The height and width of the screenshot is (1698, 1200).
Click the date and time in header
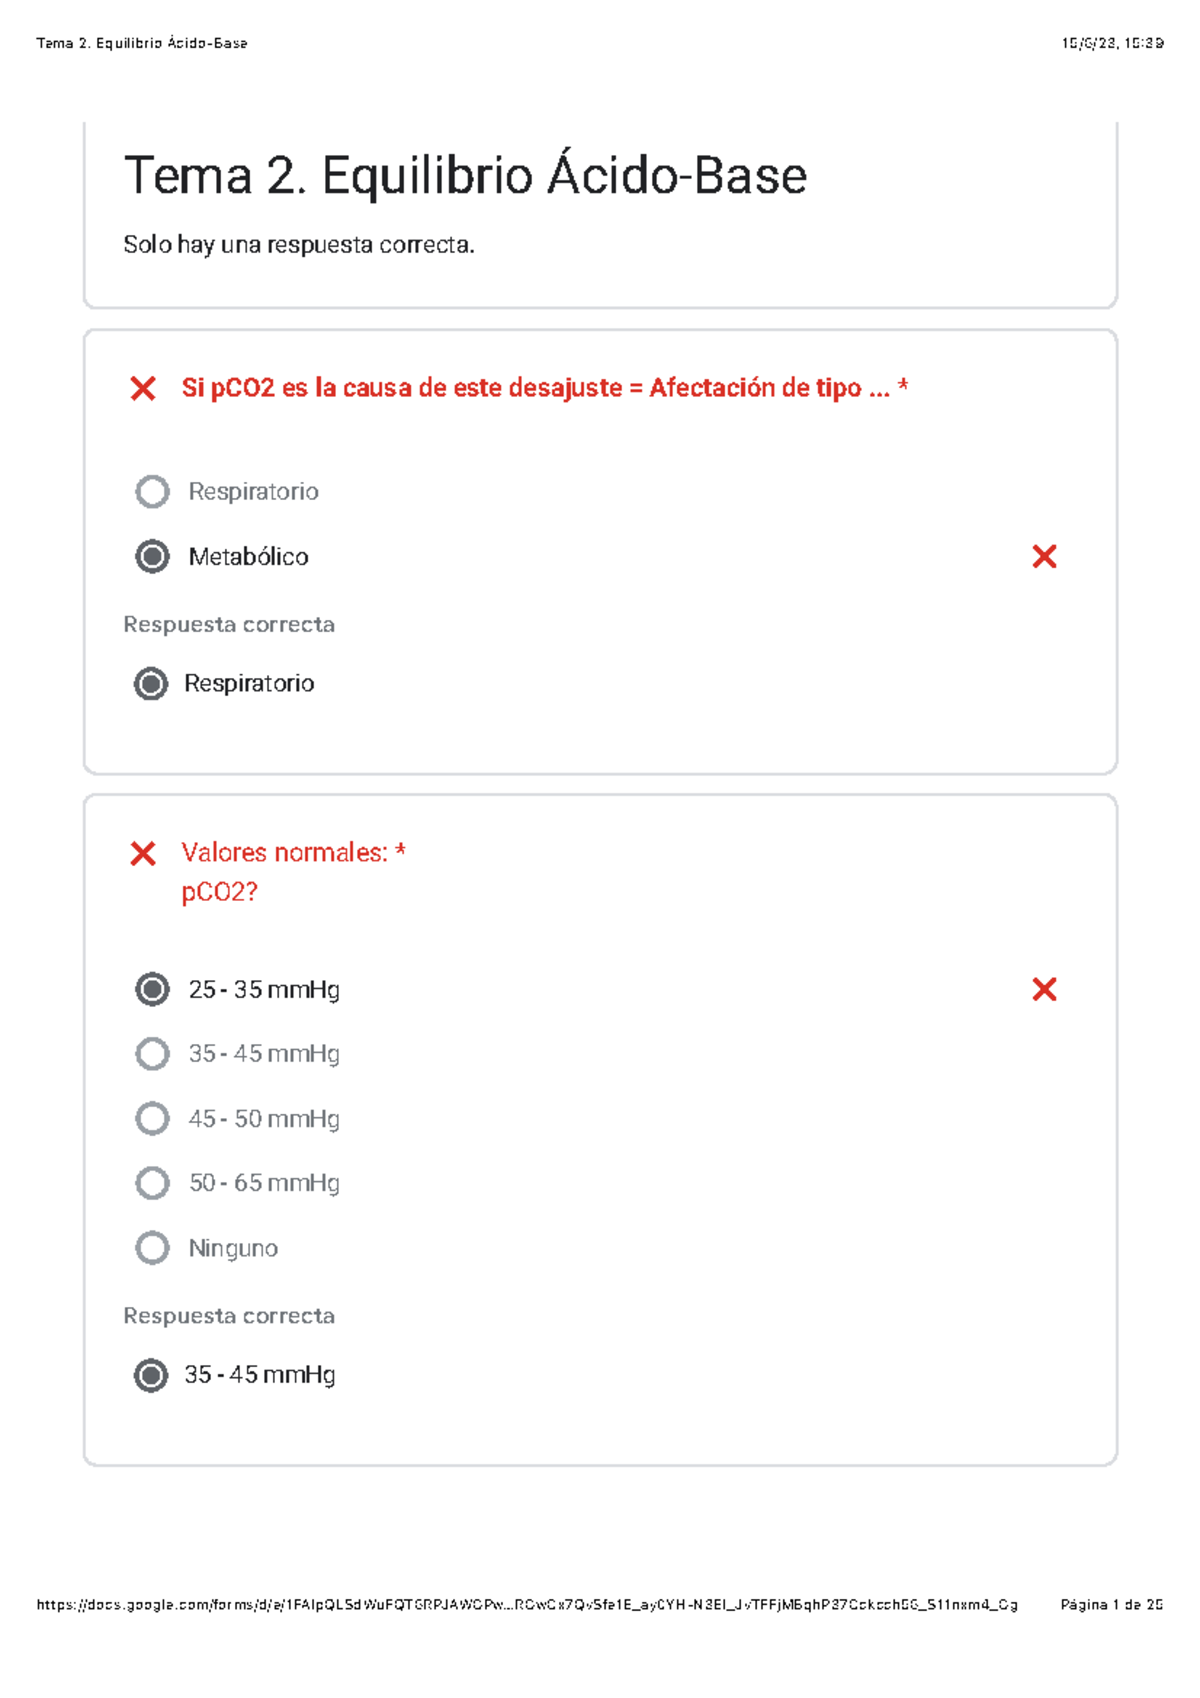[x=1112, y=43]
